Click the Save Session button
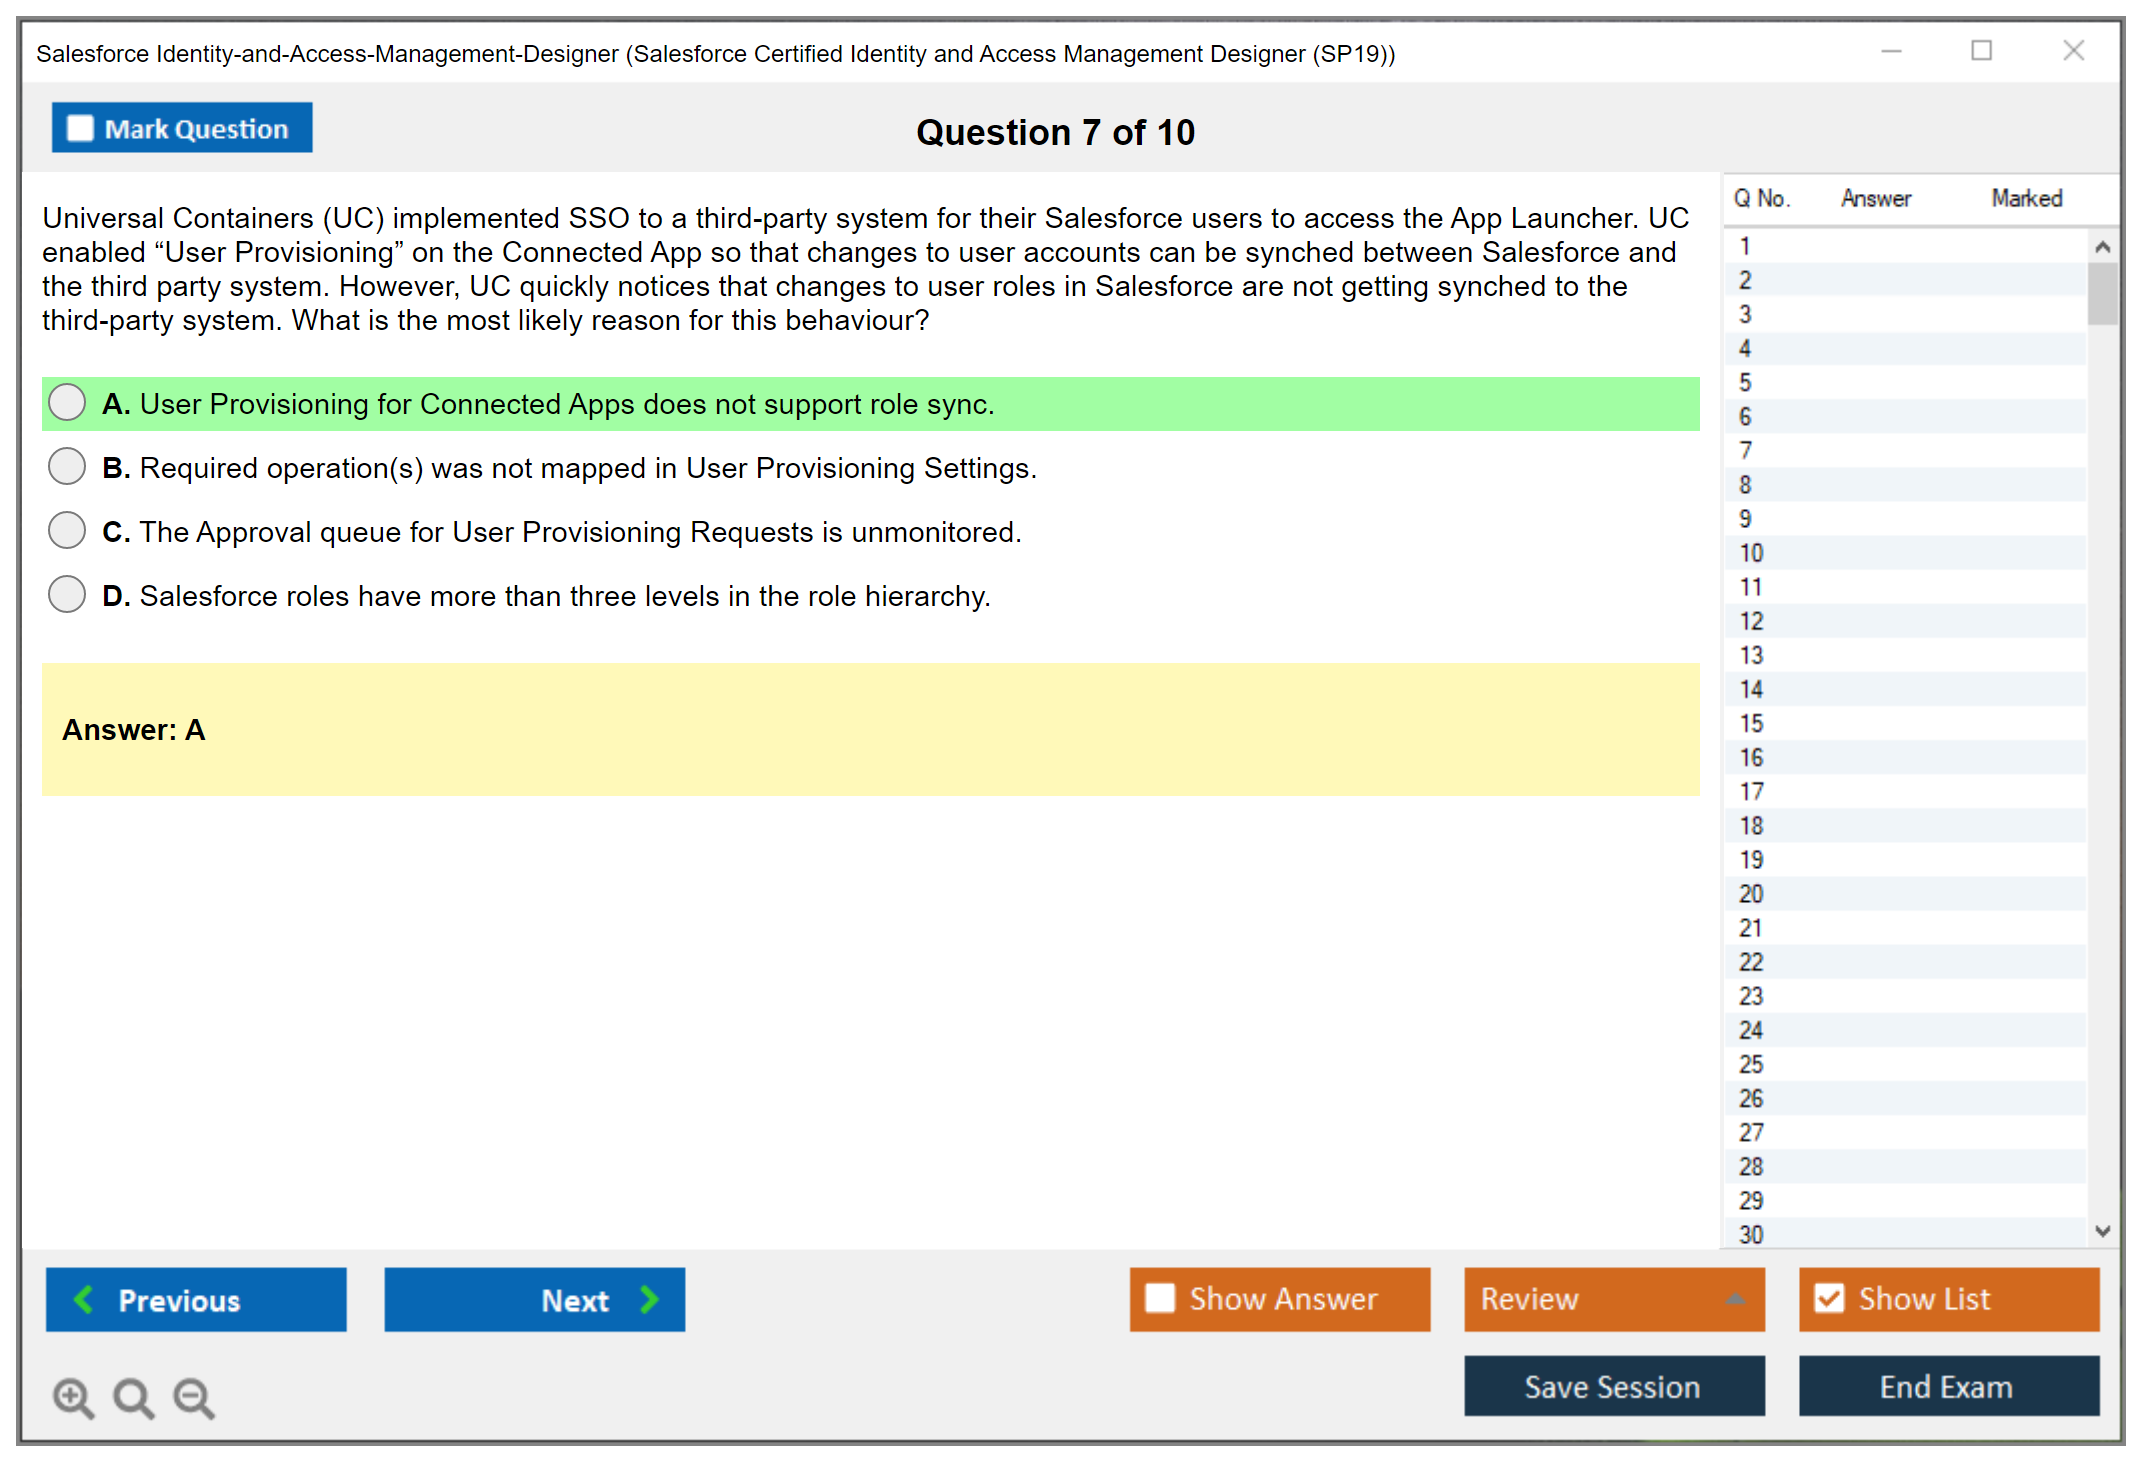 tap(1613, 1386)
